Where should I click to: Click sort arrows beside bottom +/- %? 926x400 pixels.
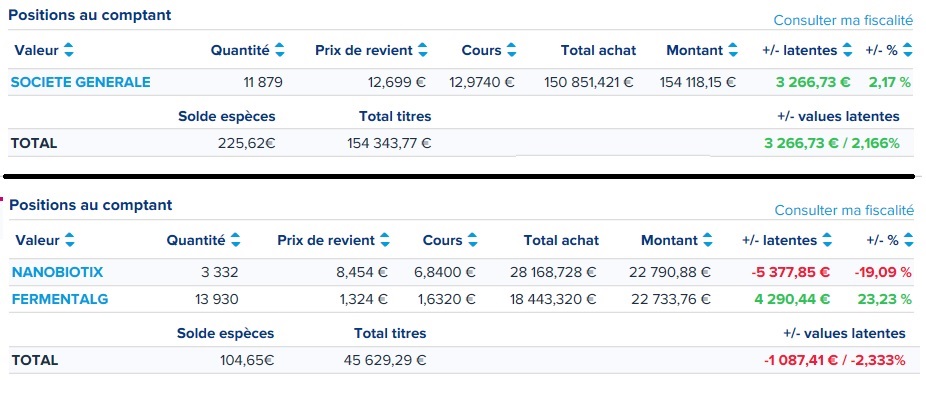click(908, 240)
